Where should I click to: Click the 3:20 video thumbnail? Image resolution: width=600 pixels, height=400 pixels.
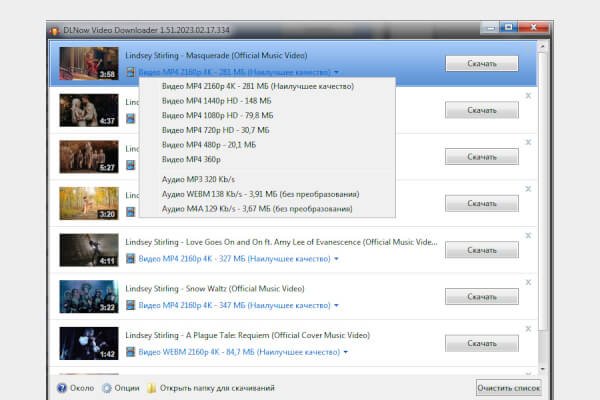point(89,203)
